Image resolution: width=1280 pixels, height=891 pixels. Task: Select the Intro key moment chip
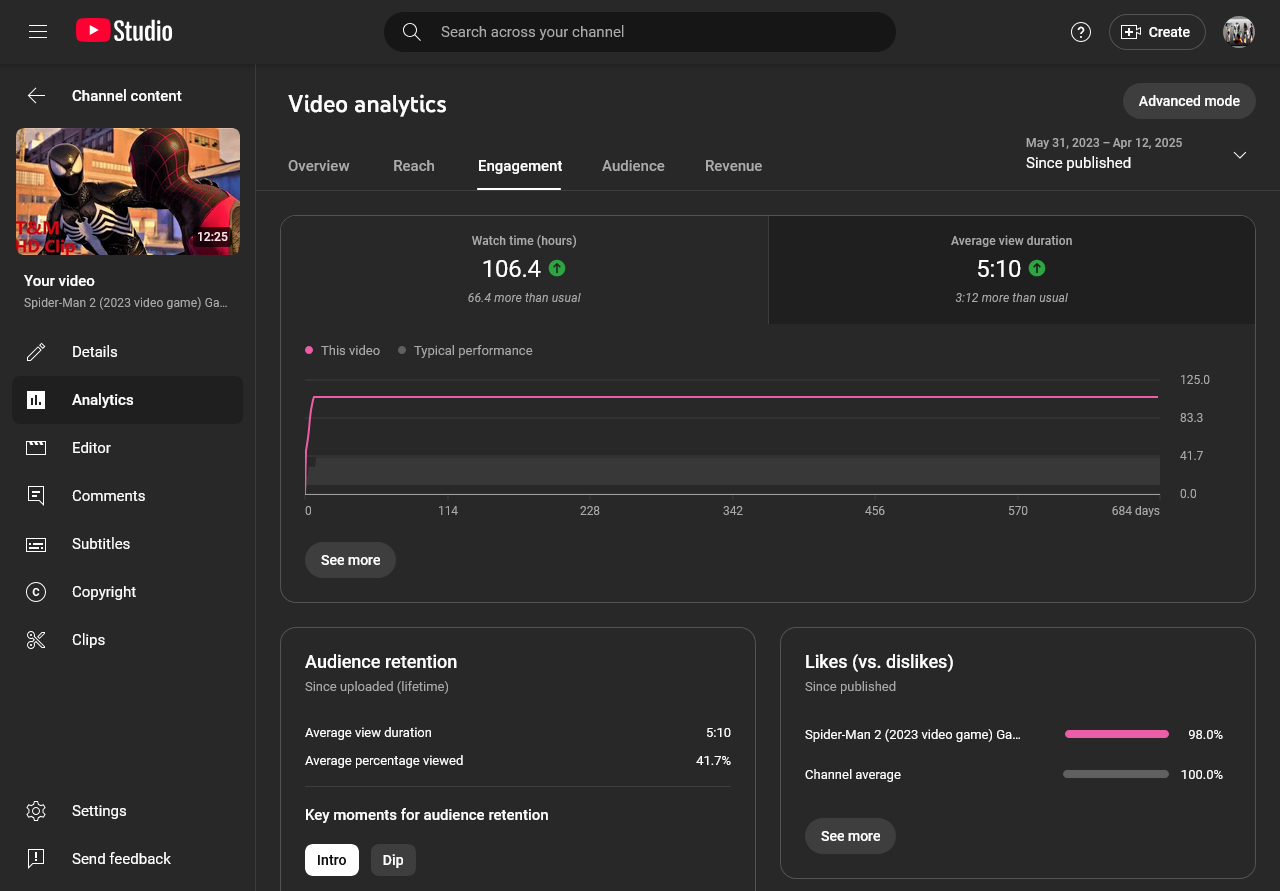pos(332,860)
